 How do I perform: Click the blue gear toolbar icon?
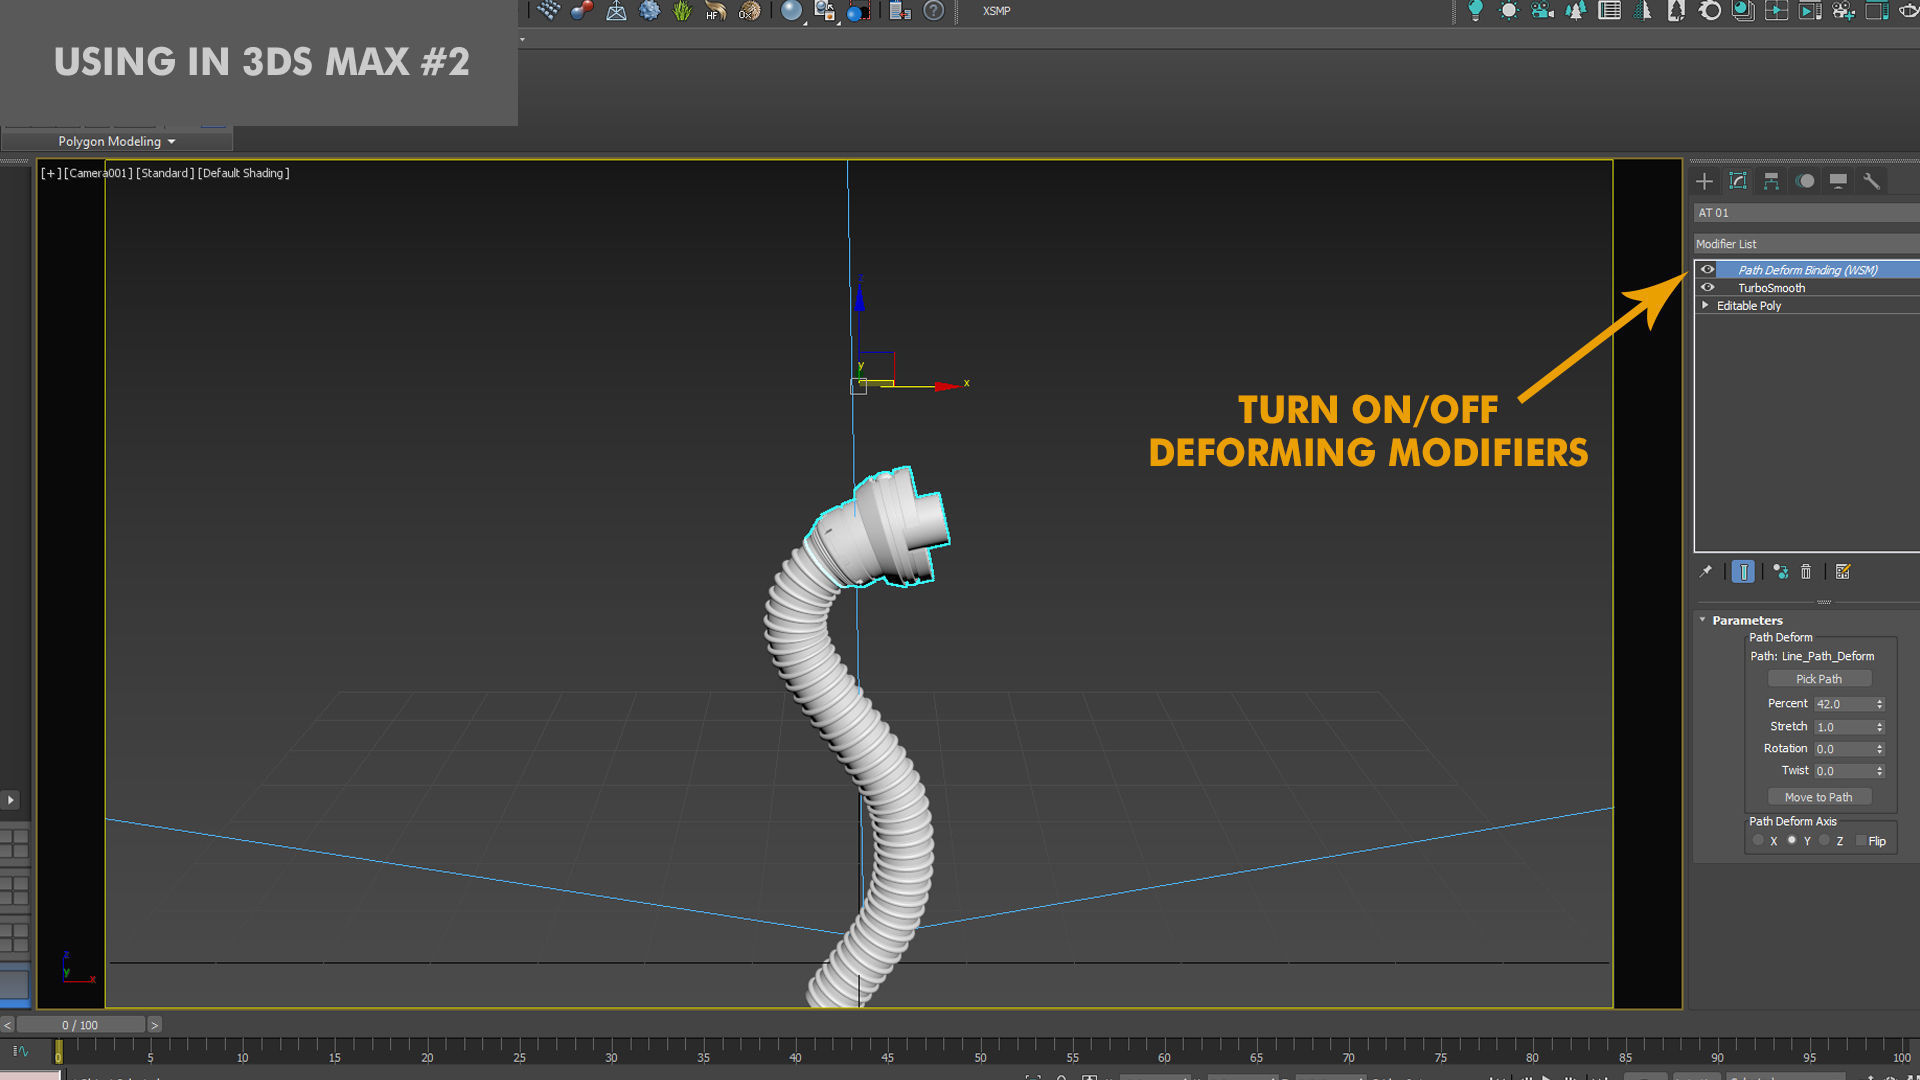pos(649,11)
